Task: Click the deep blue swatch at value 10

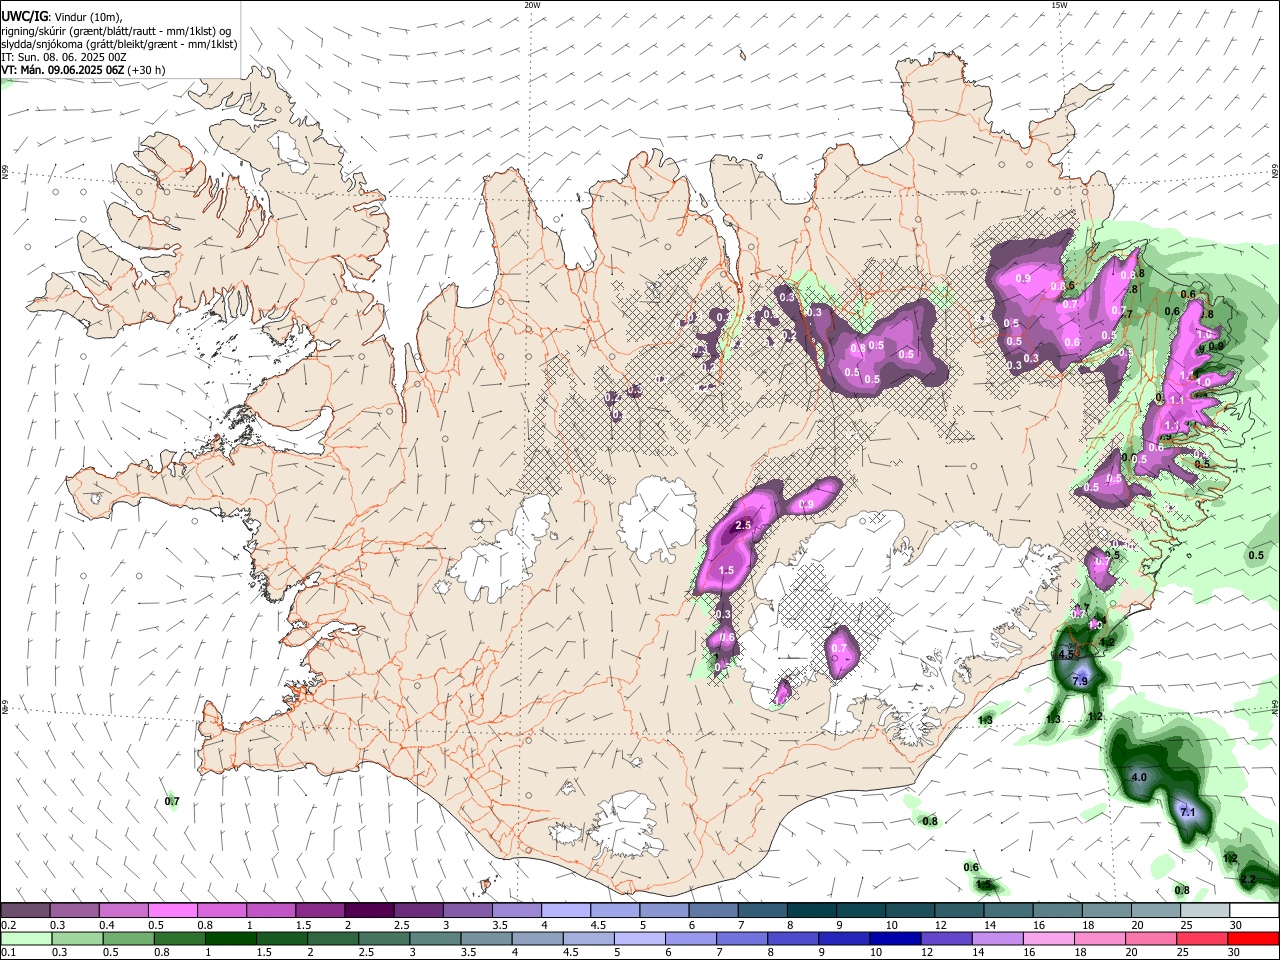Action: pyautogui.click(x=894, y=938)
